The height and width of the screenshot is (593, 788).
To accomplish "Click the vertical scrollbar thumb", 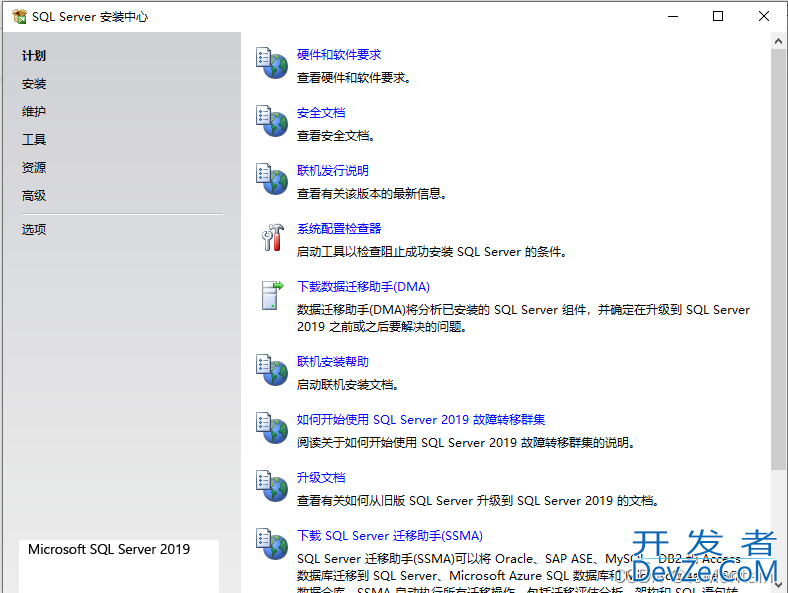I will point(778,260).
